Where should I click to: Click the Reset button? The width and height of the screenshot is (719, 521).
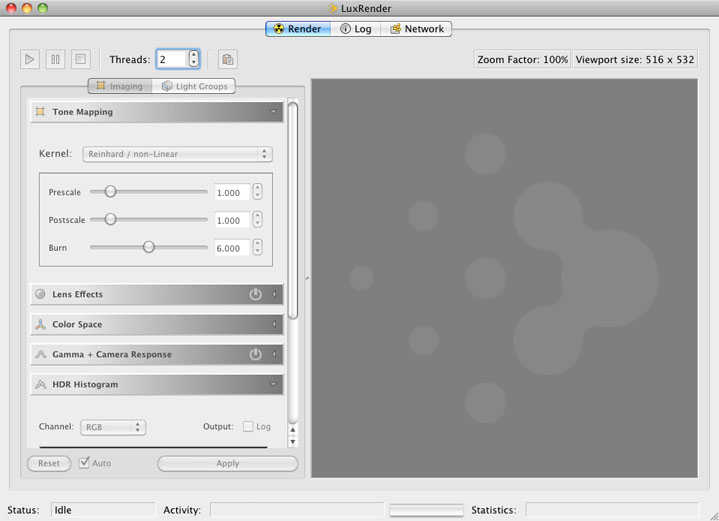49,463
